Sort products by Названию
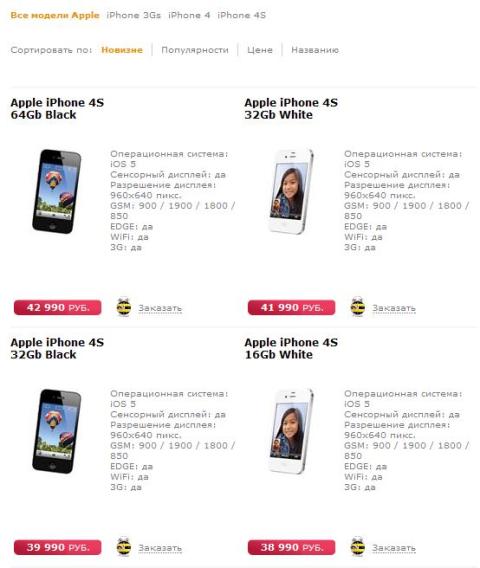Viewport: 480px width, 568px height. coord(315,50)
